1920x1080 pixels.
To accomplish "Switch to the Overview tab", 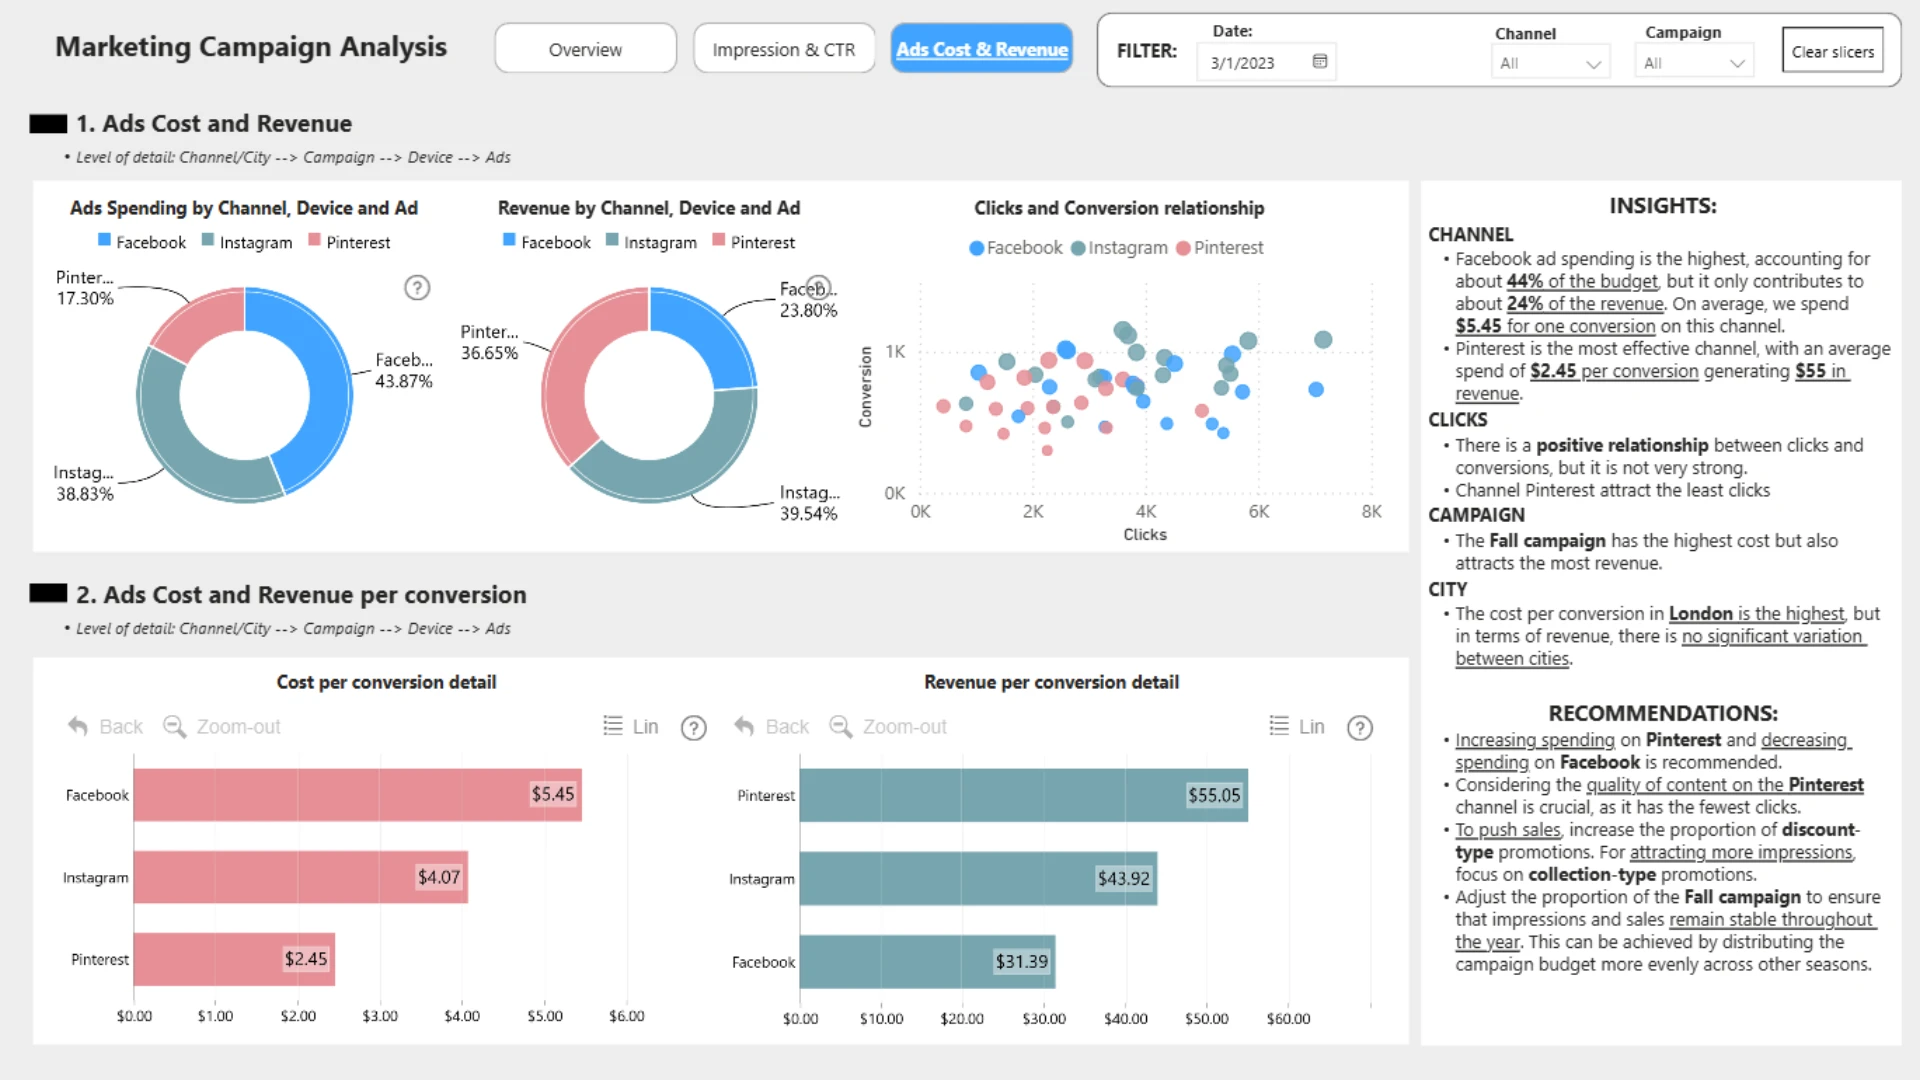I will pos(585,49).
